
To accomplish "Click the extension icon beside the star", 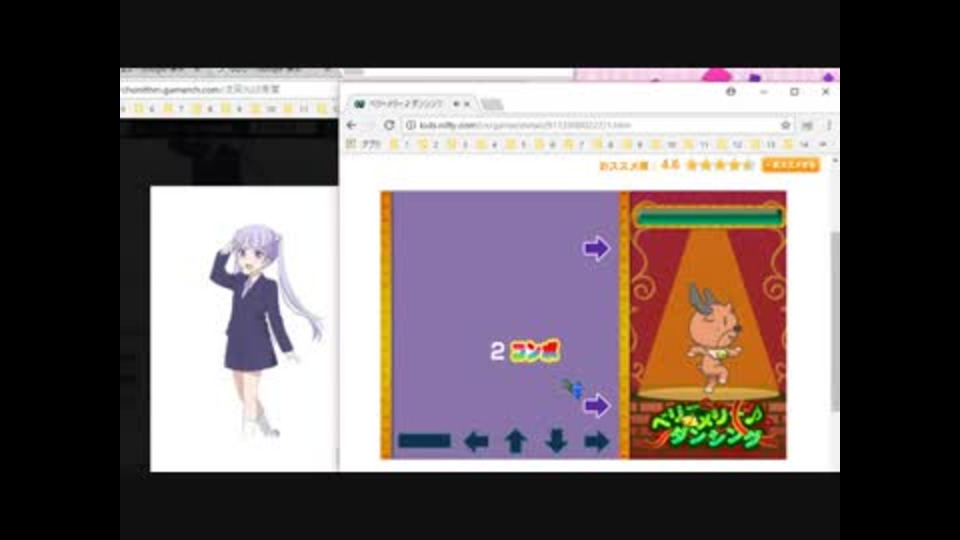I will [808, 125].
